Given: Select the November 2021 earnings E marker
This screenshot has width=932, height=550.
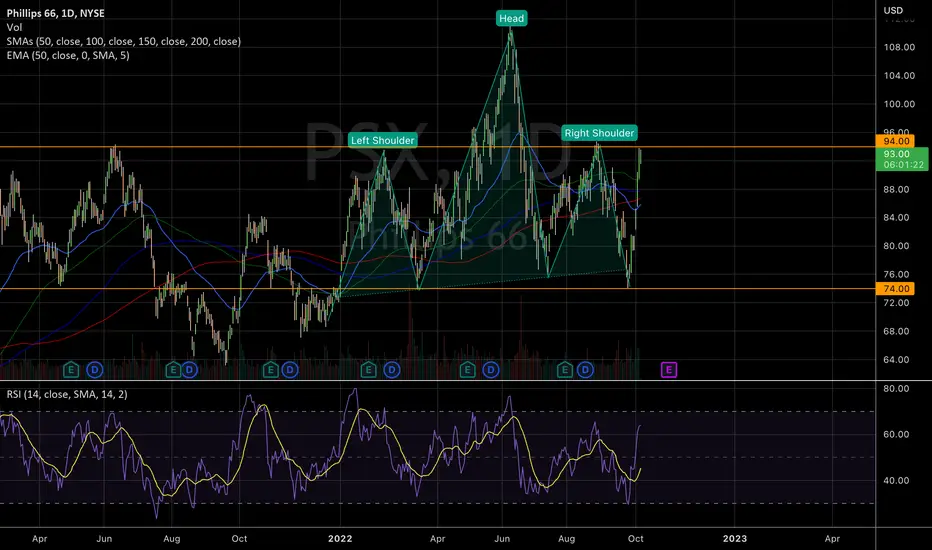Looking at the screenshot, I should tap(271, 370).
